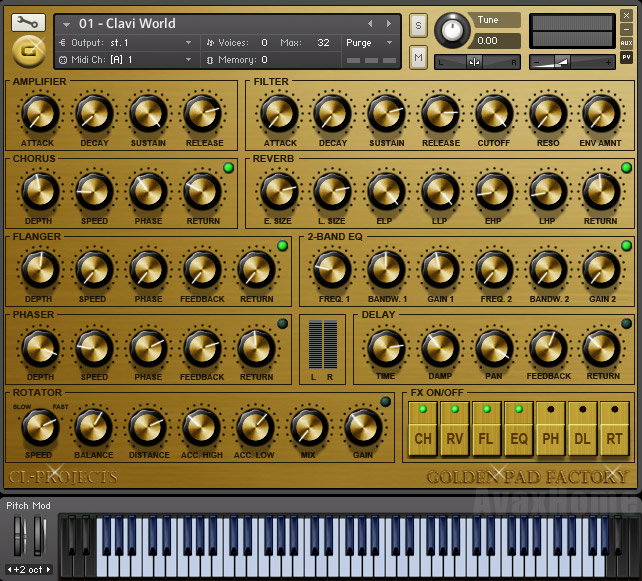
Task: Click the Filter Sustain knob
Action: pyautogui.click(x=386, y=113)
